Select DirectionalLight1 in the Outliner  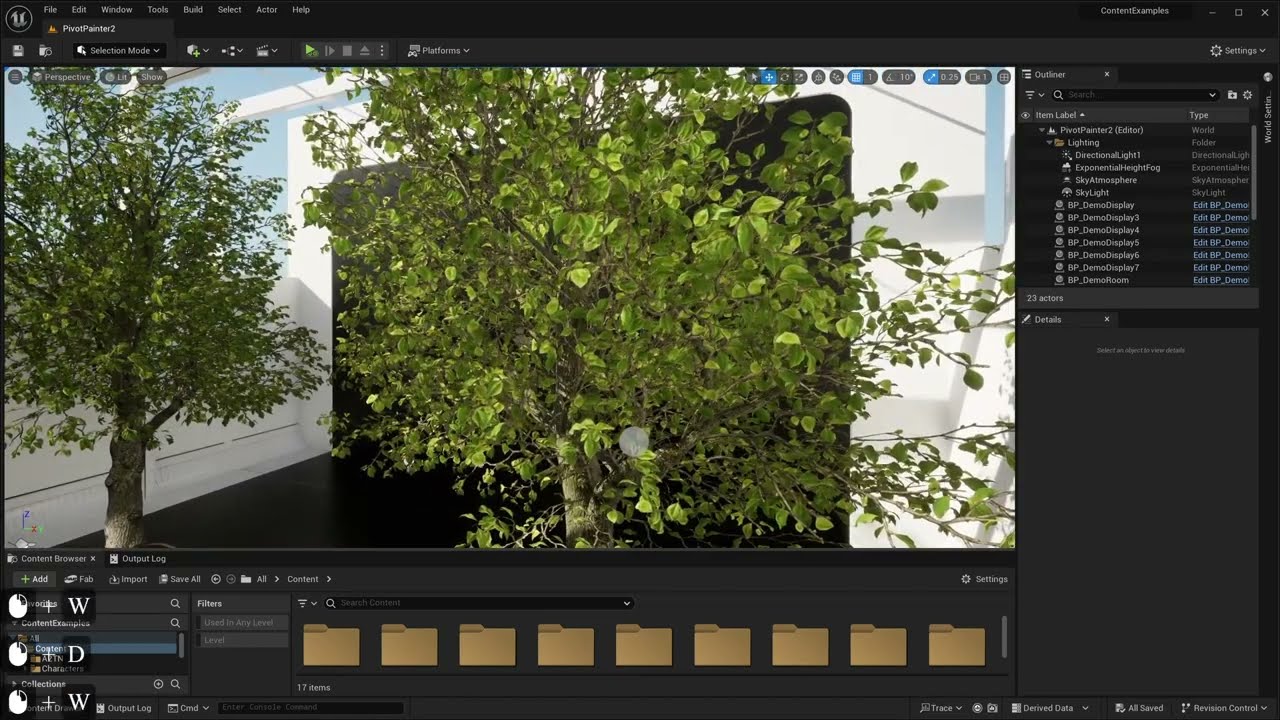(1108, 155)
